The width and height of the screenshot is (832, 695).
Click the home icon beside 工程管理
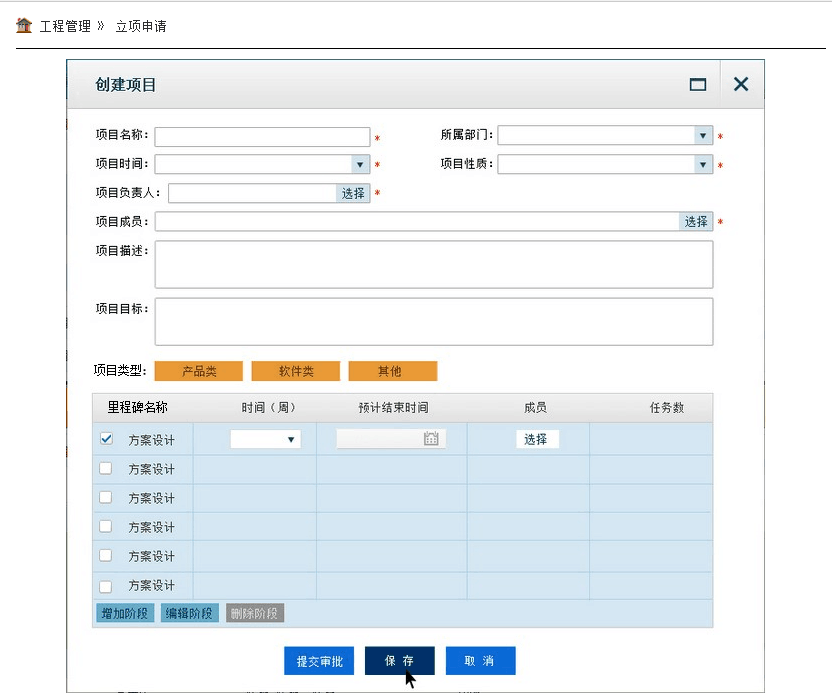pyautogui.click(x=24, y=25)
